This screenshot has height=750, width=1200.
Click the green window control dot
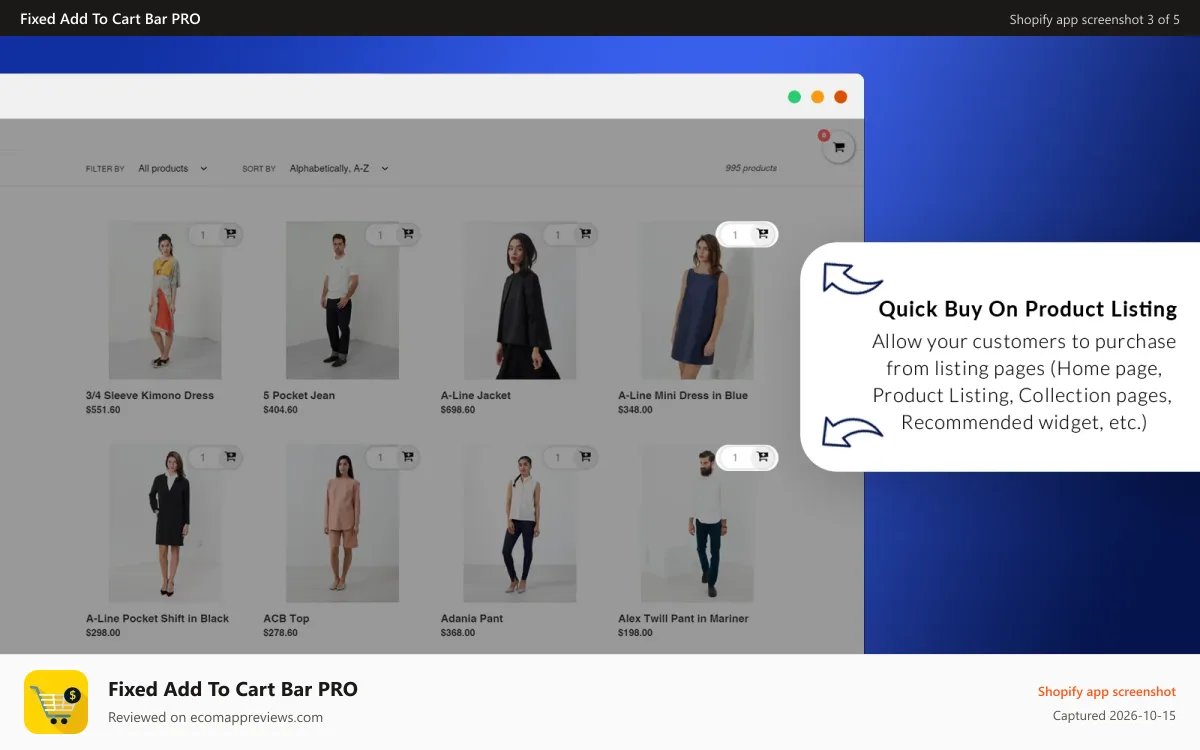pos(794,97)
